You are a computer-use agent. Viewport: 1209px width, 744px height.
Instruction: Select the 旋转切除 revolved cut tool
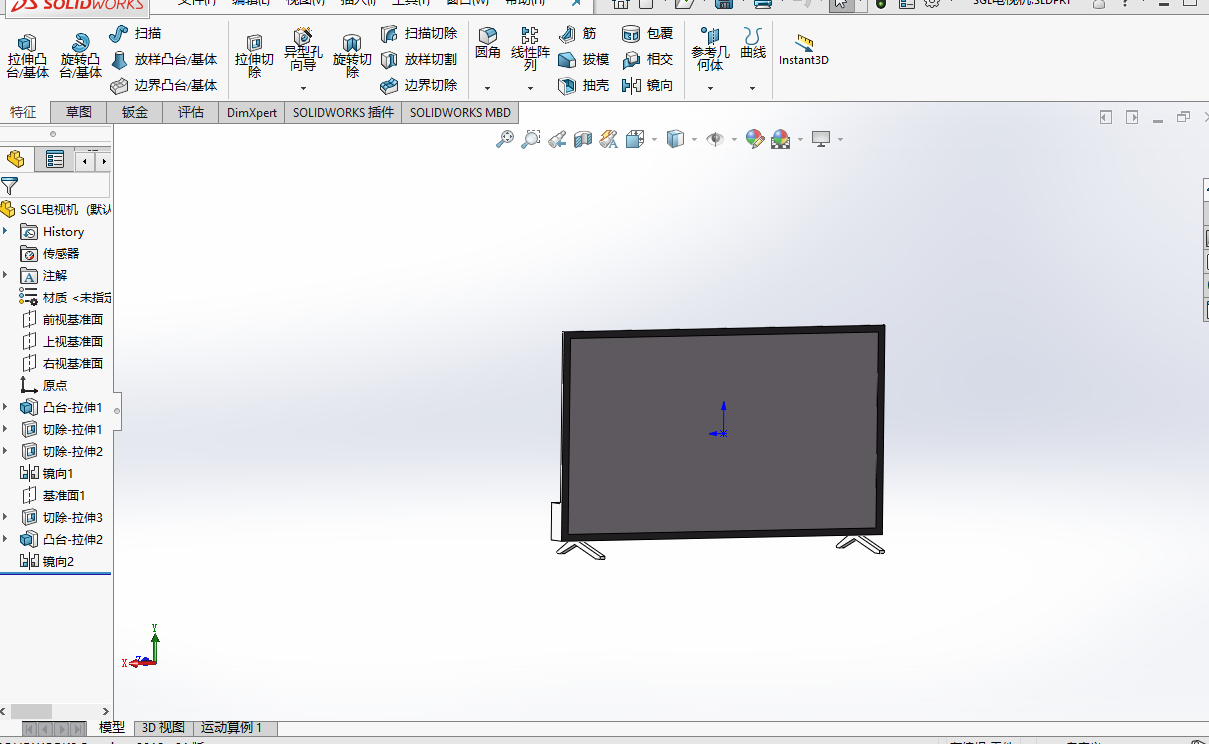tap(352, 56)
